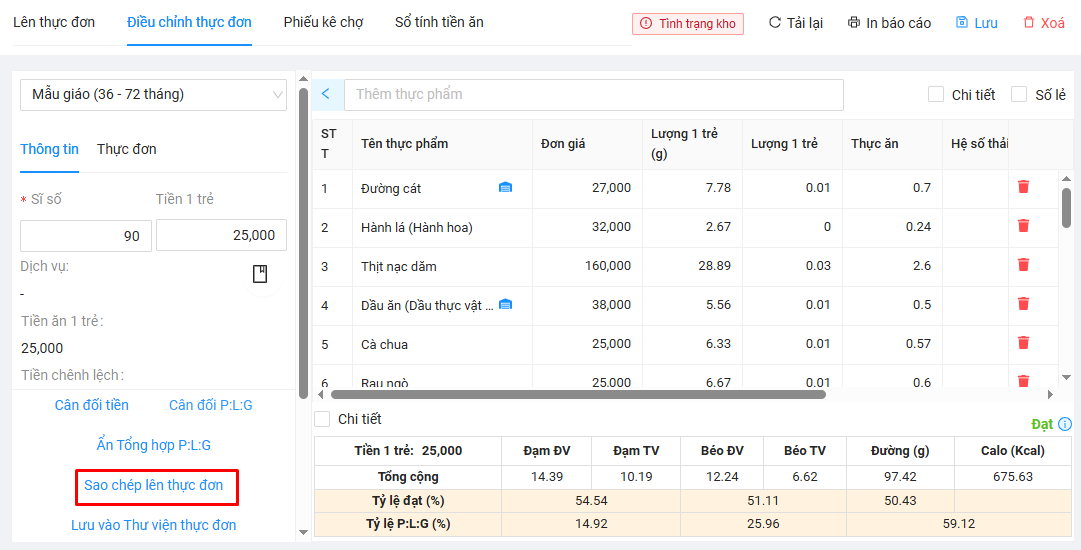Remove Cà chua using its trash icon
The height and width of the screenshot is (550, 1081).
coord(1023,343)
